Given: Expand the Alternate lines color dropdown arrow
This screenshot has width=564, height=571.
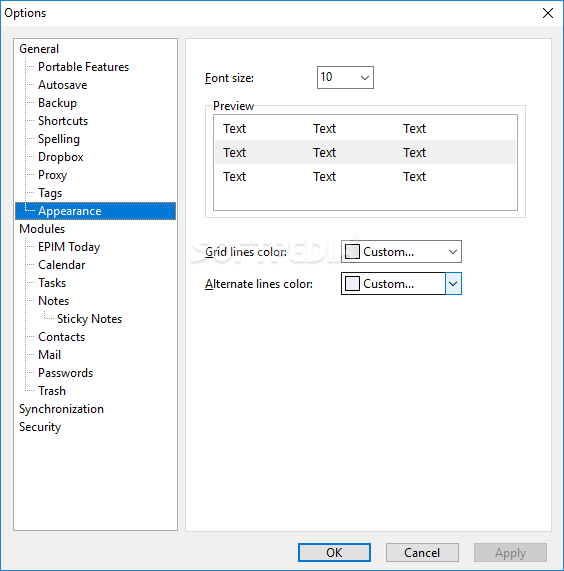Looking at the screenshot, I should [x=453, y=284].
